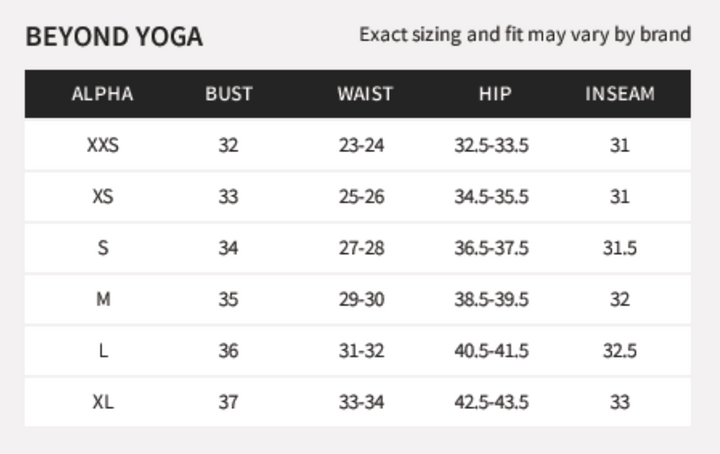Click the 40.5-41.5 hip measurement
The width and height of the screenshot is (720, 454).
(x=491, y=351)
